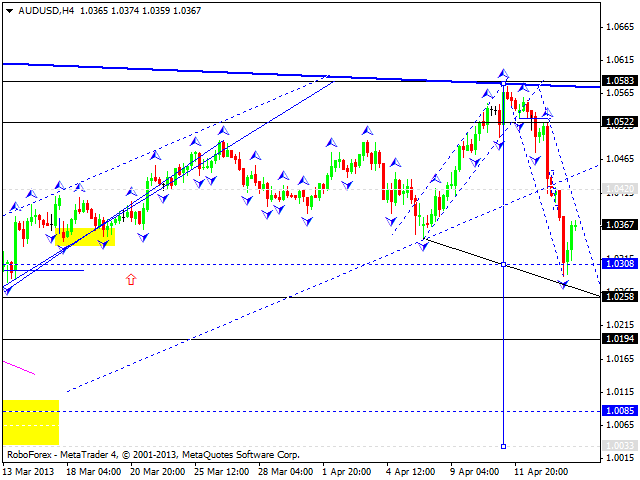Image resolution: width=640 pixels, height=480 pixels.
Task: Click the 1.0583 price level label
Action: point(620,81)
